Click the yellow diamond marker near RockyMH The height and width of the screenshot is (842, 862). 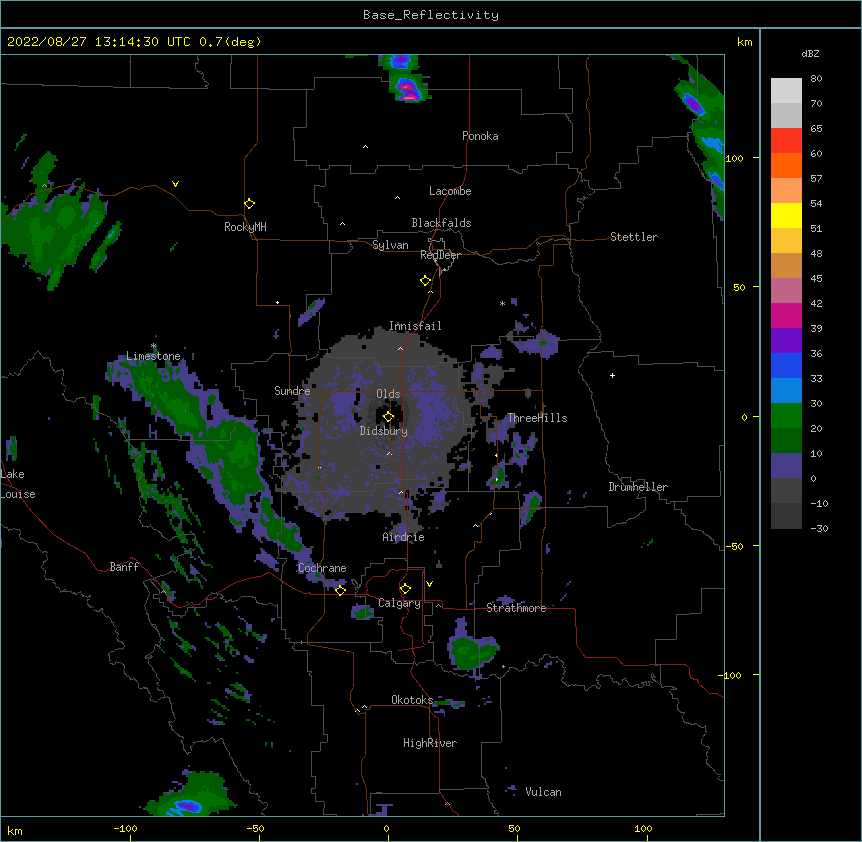pos(250,204)
